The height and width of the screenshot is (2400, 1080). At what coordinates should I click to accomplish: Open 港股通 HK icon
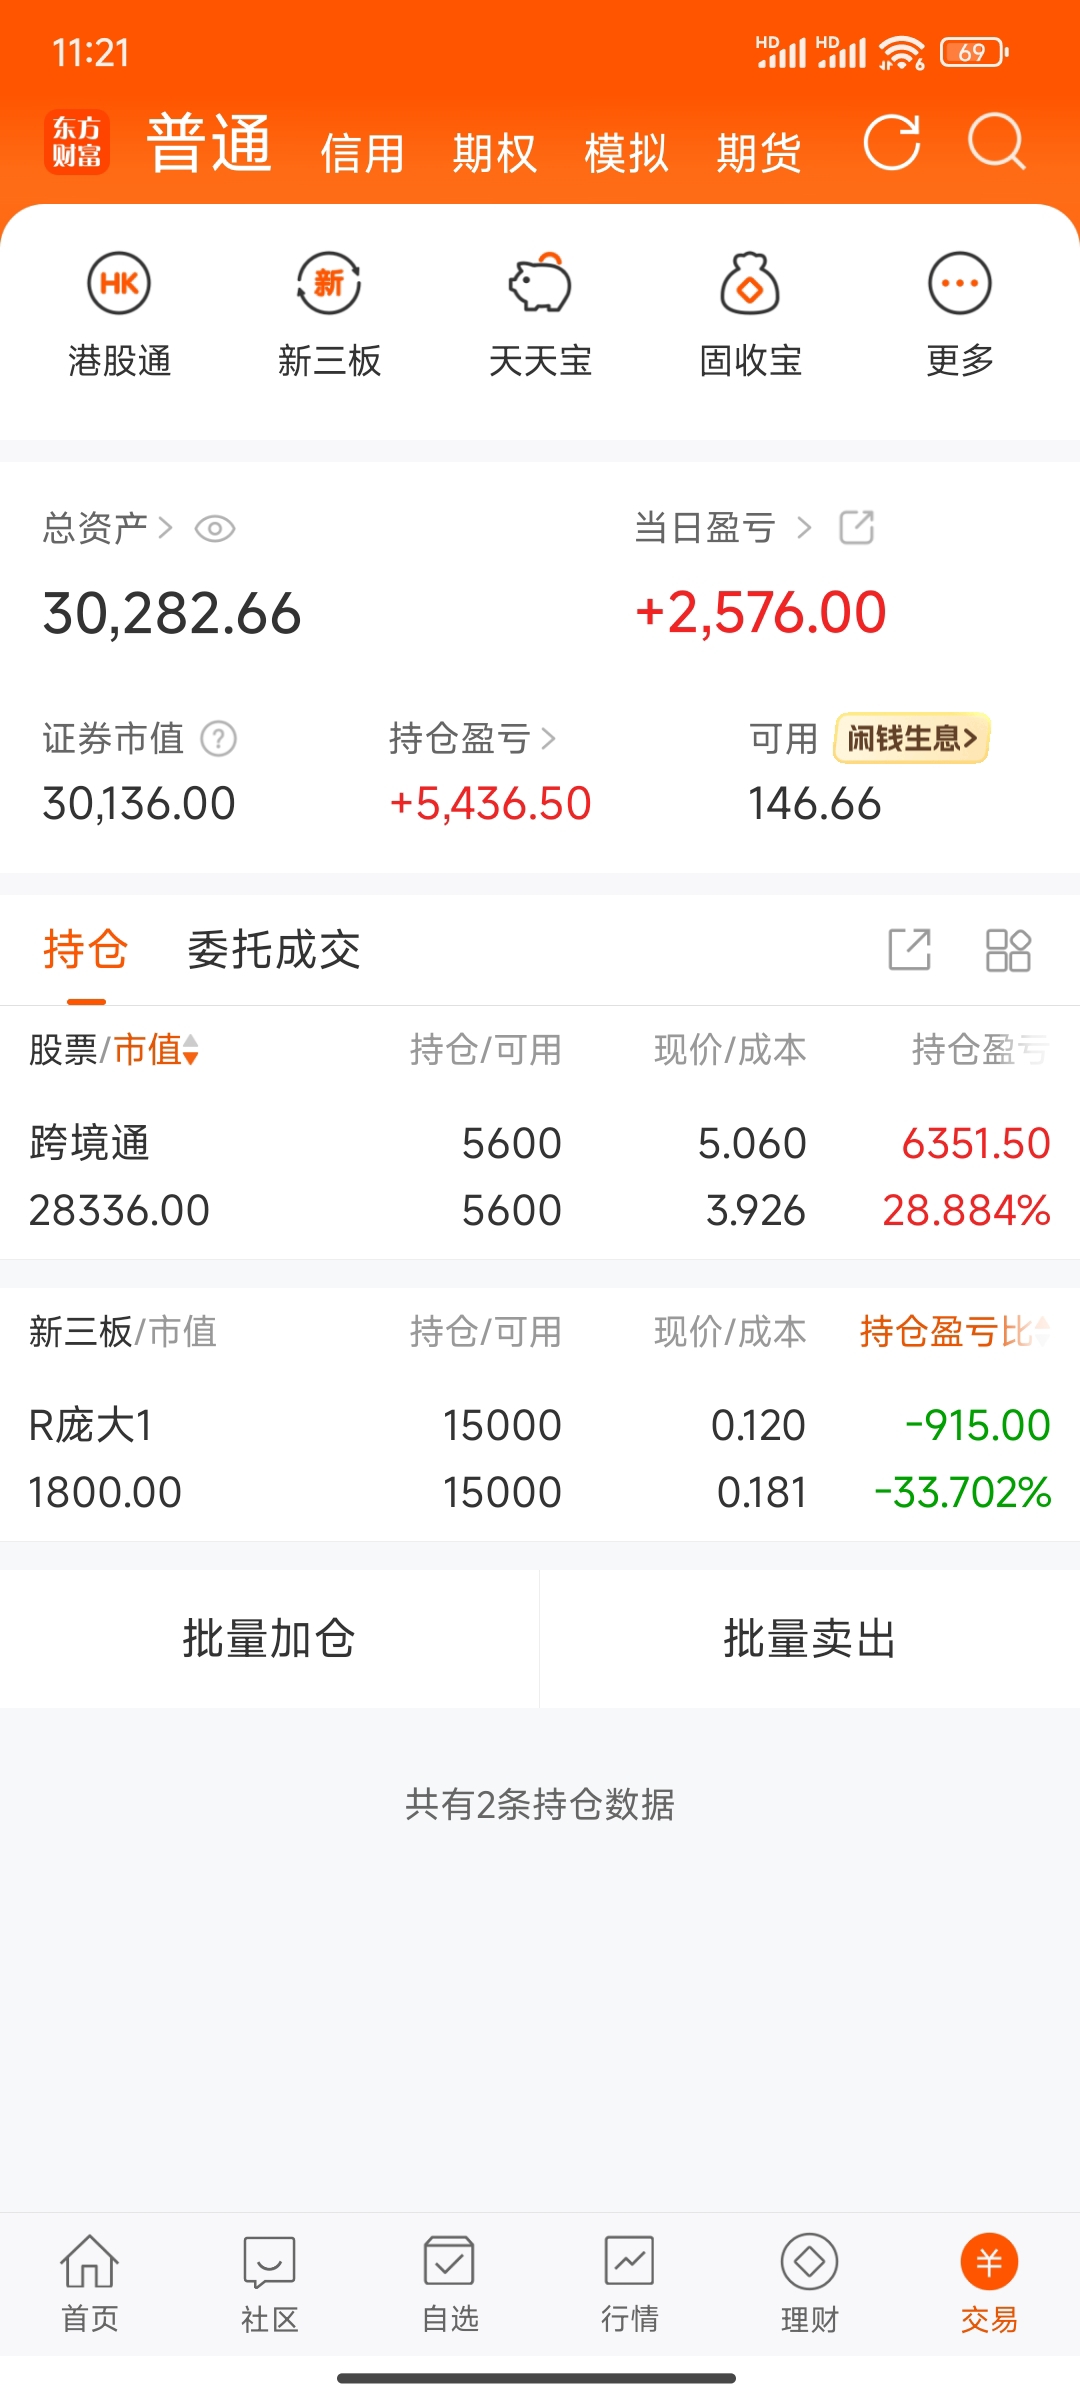point(119,284)
